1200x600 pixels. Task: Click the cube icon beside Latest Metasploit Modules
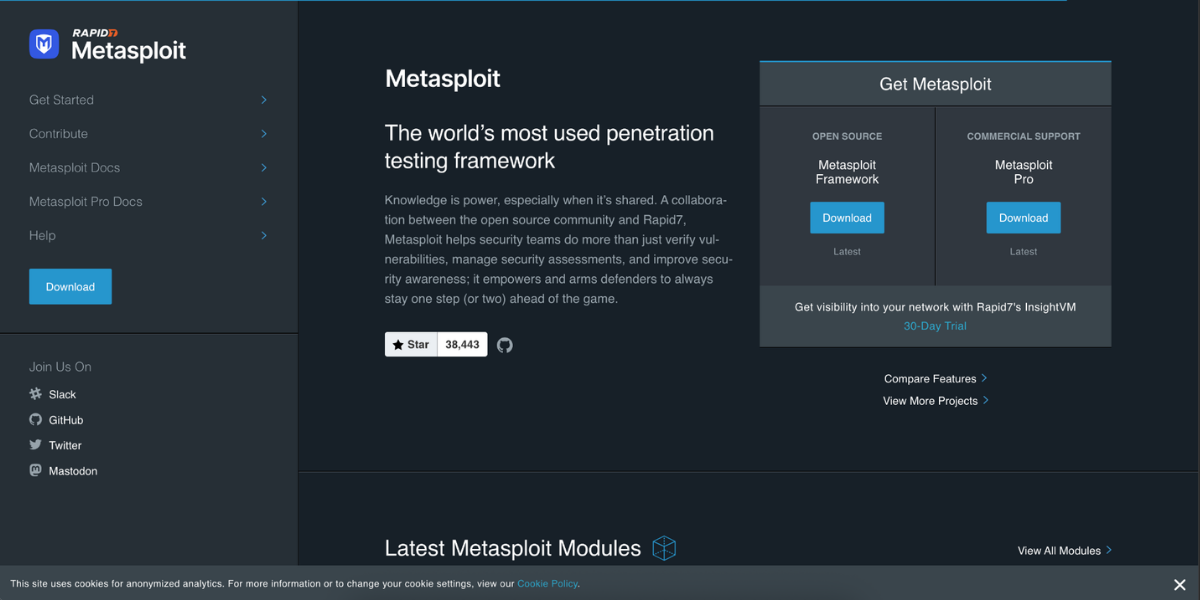click(x=664, y=548)
